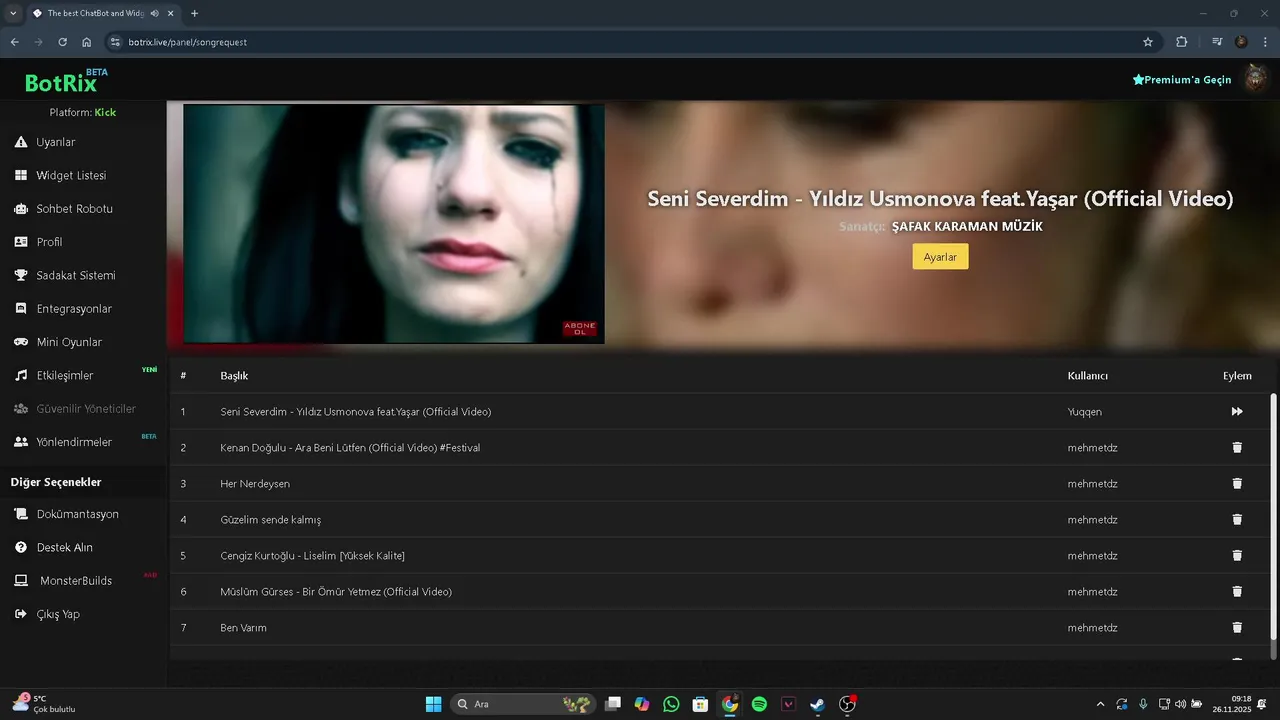This screenshot has width=1280, height=720.
Task: Click the song video thumbnail
Action: pyautogui.click(x=394, y=224)
